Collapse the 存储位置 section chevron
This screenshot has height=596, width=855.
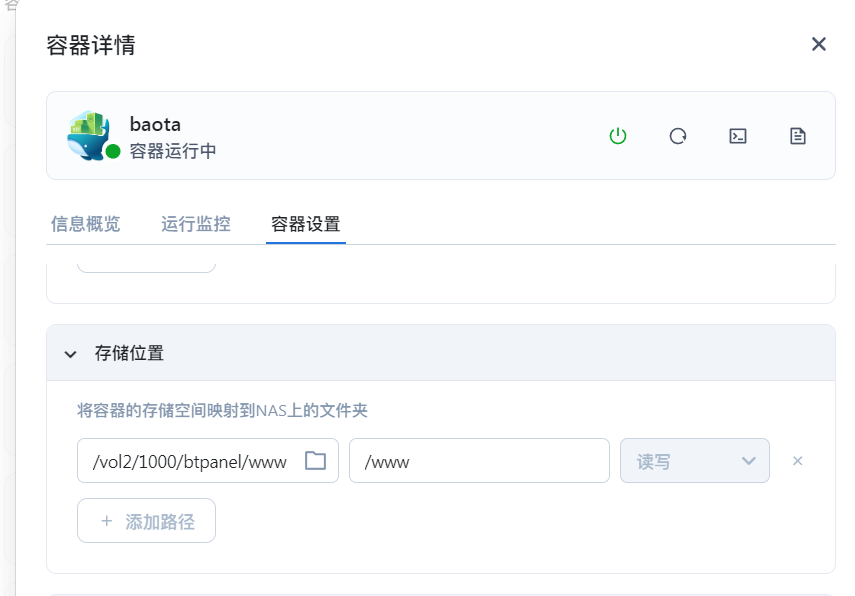click(x=71, y=353)
